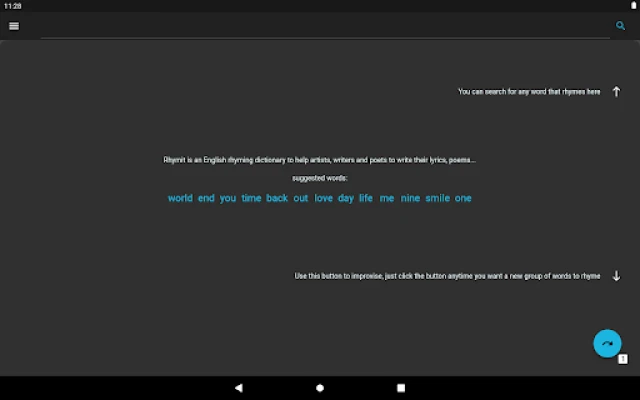
Task: Click the "Use this button to improvise" hint
Action: [447, 276]
